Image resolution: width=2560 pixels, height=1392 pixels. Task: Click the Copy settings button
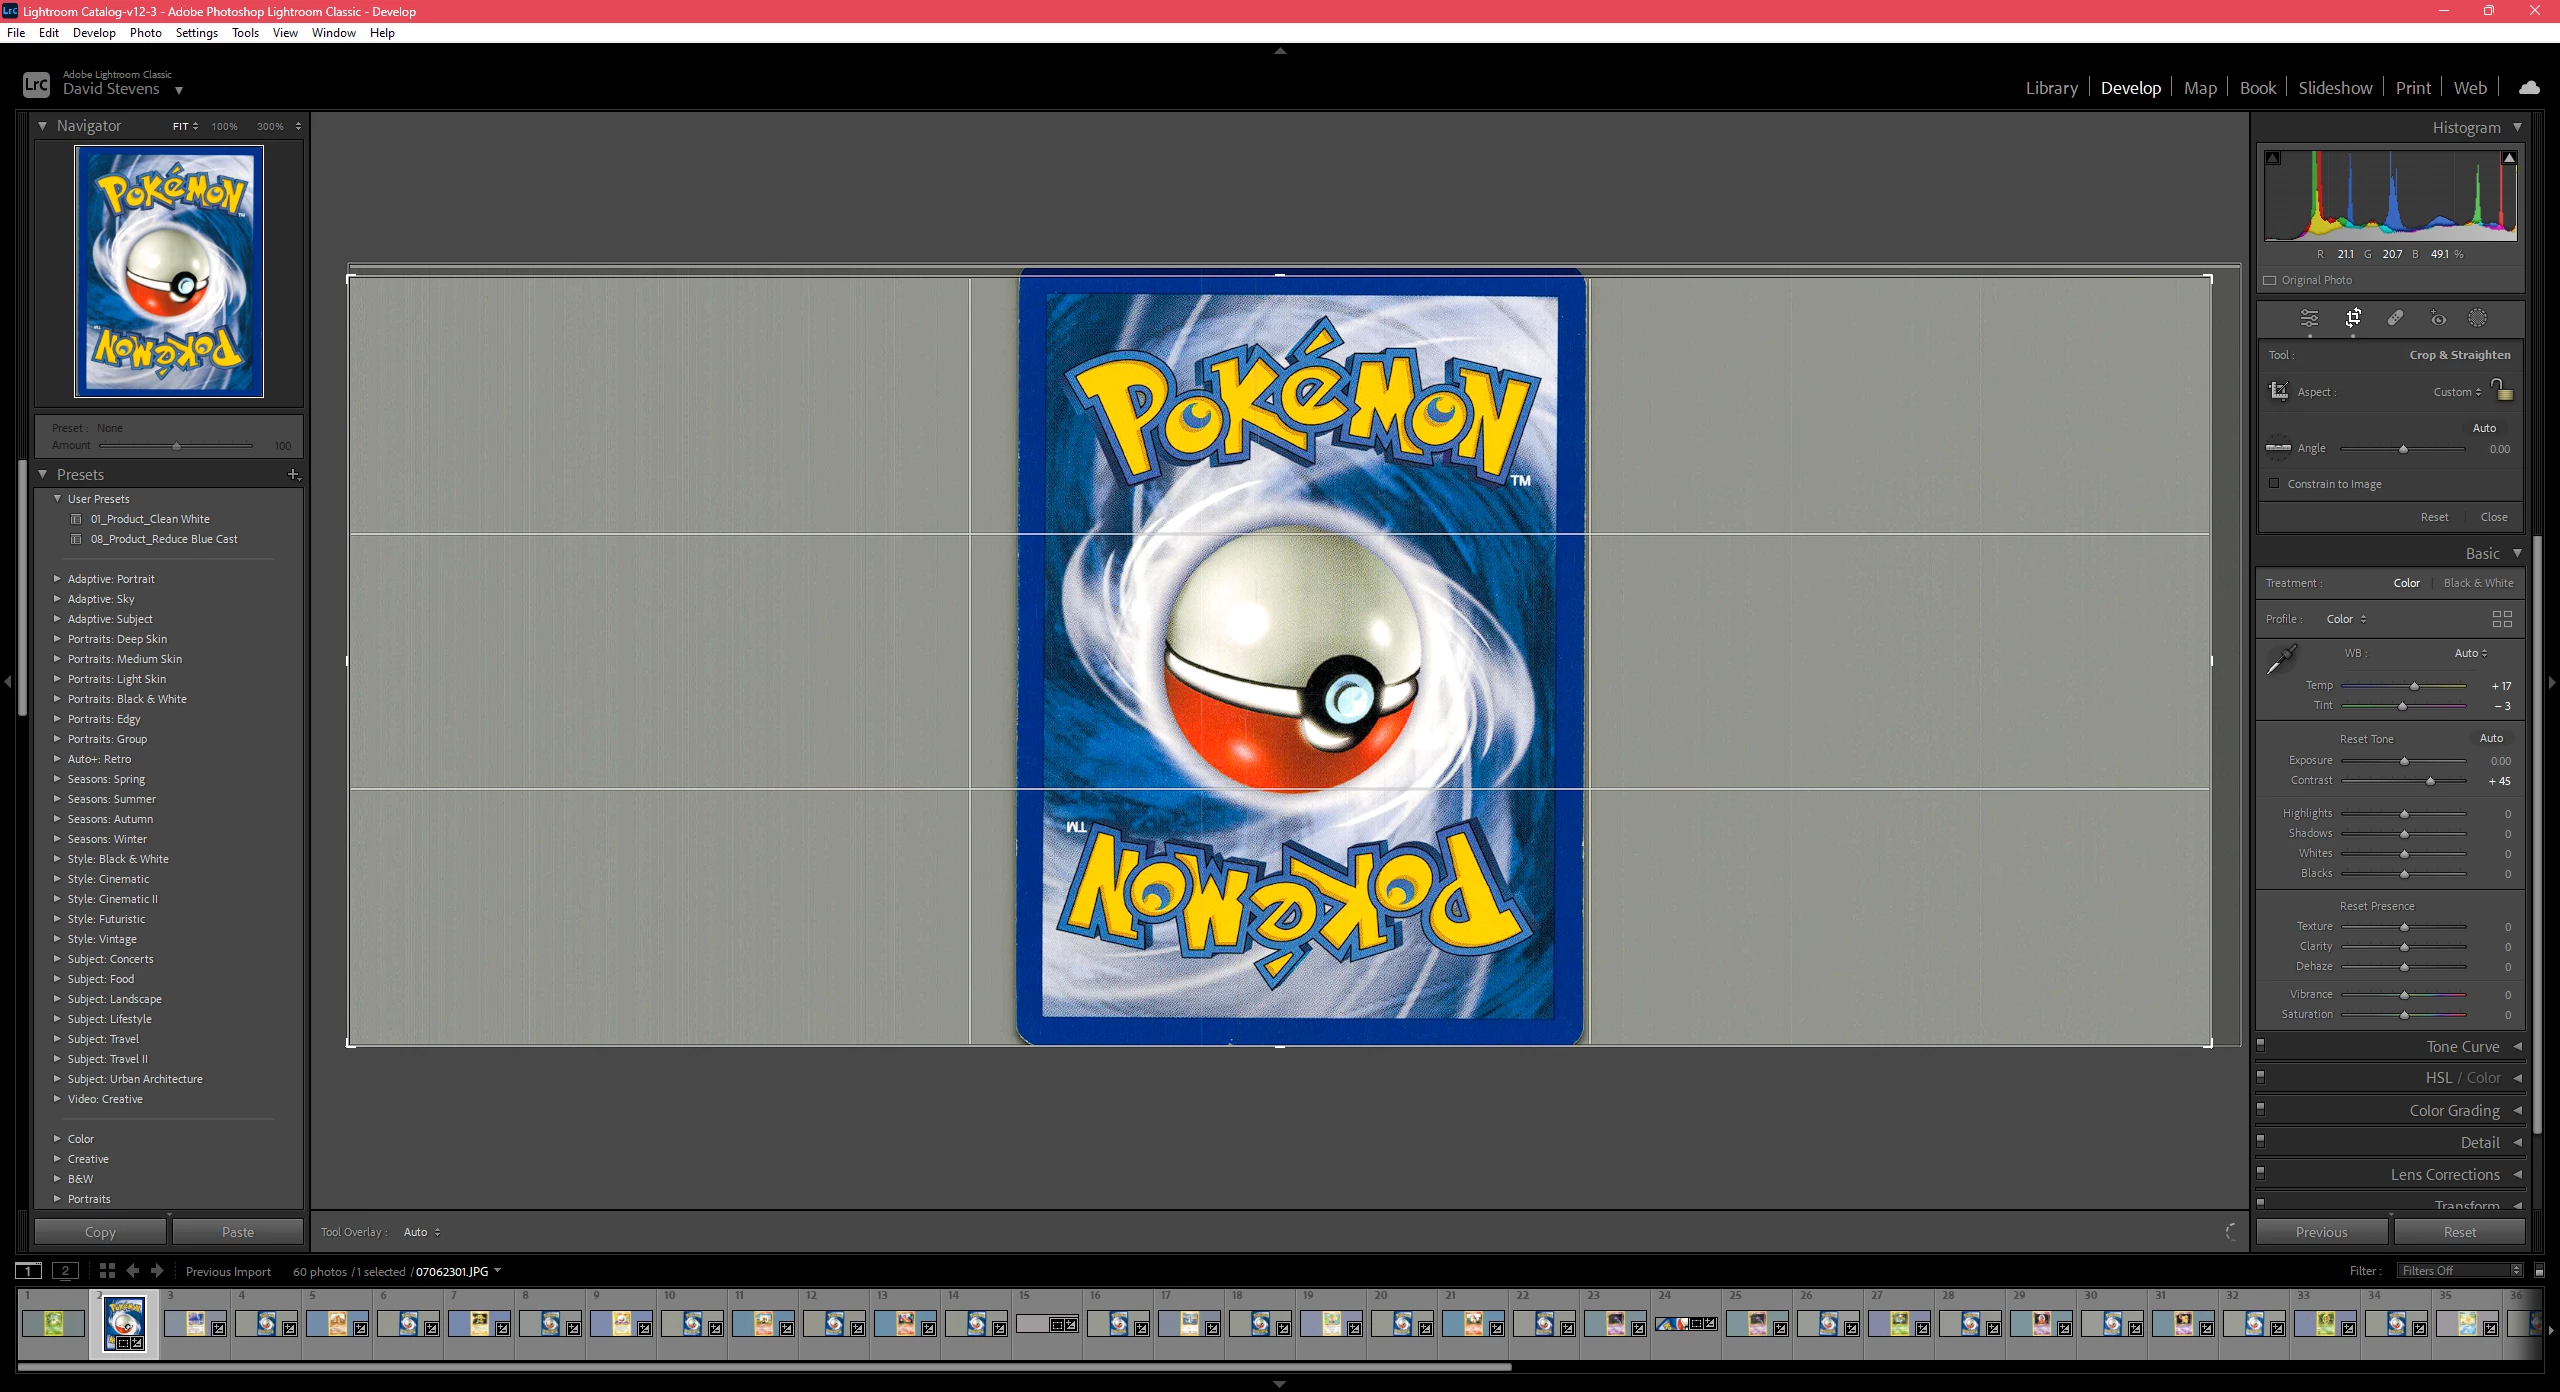(100, 1232)
